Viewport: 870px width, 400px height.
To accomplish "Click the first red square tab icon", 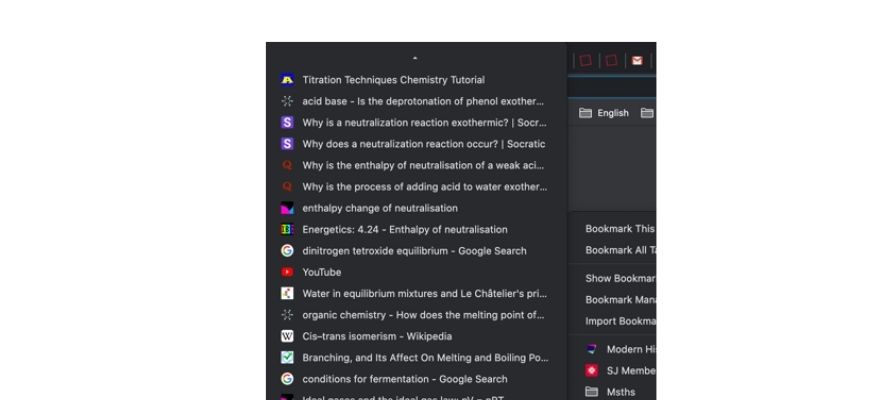I will (585, 60).
